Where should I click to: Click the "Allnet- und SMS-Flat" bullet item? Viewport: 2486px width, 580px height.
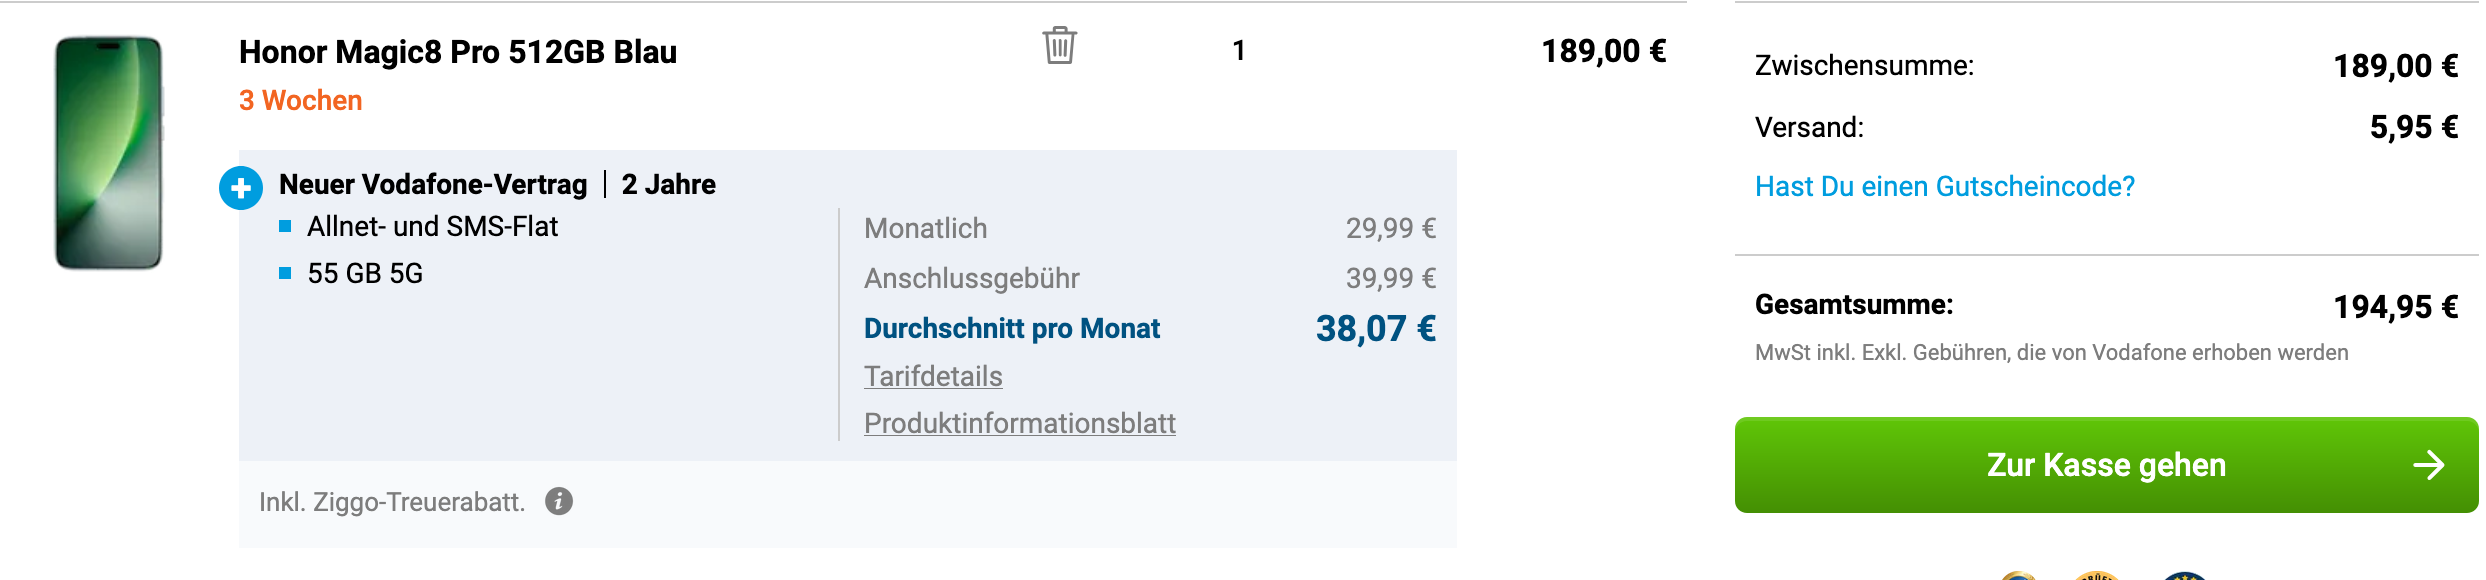pyautogui.click(x=432, y=227)
